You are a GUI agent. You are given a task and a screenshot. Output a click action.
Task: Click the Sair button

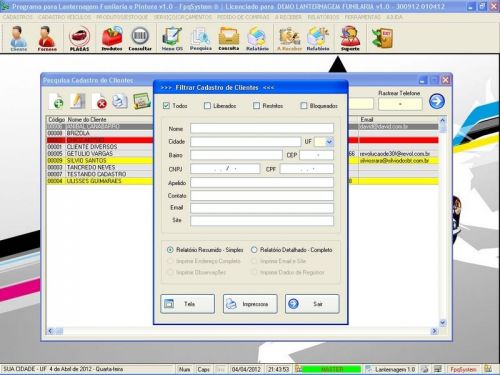312,304
